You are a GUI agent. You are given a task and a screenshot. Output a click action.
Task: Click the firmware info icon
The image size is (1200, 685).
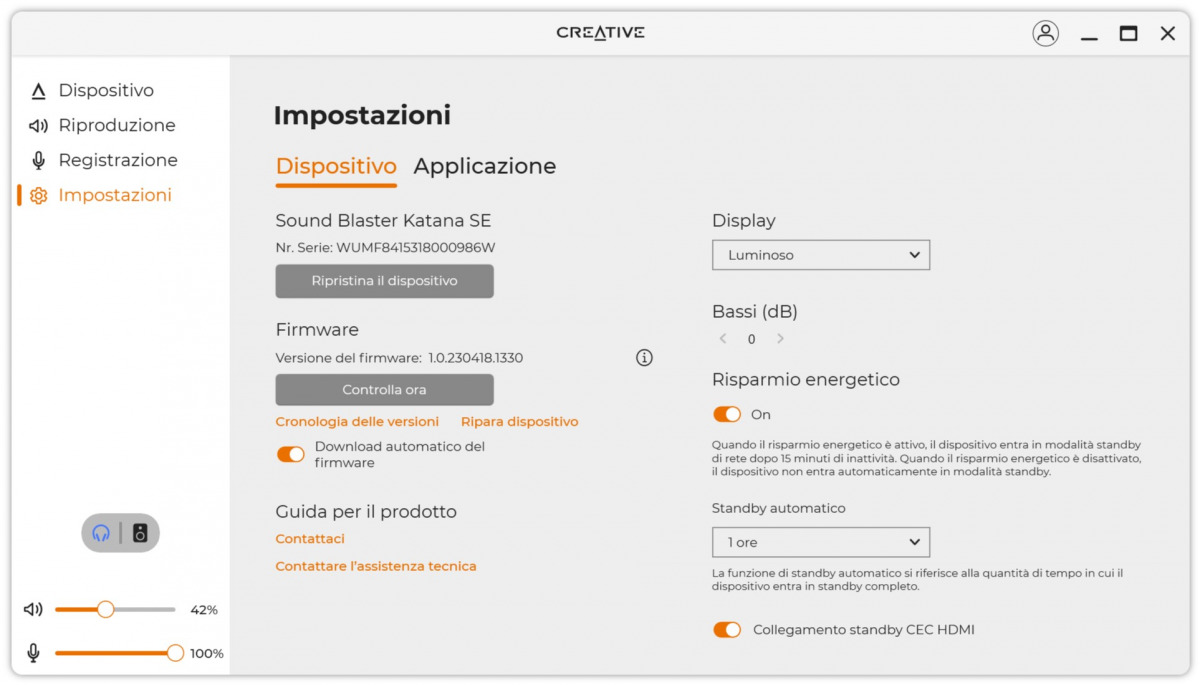[644, 358]
